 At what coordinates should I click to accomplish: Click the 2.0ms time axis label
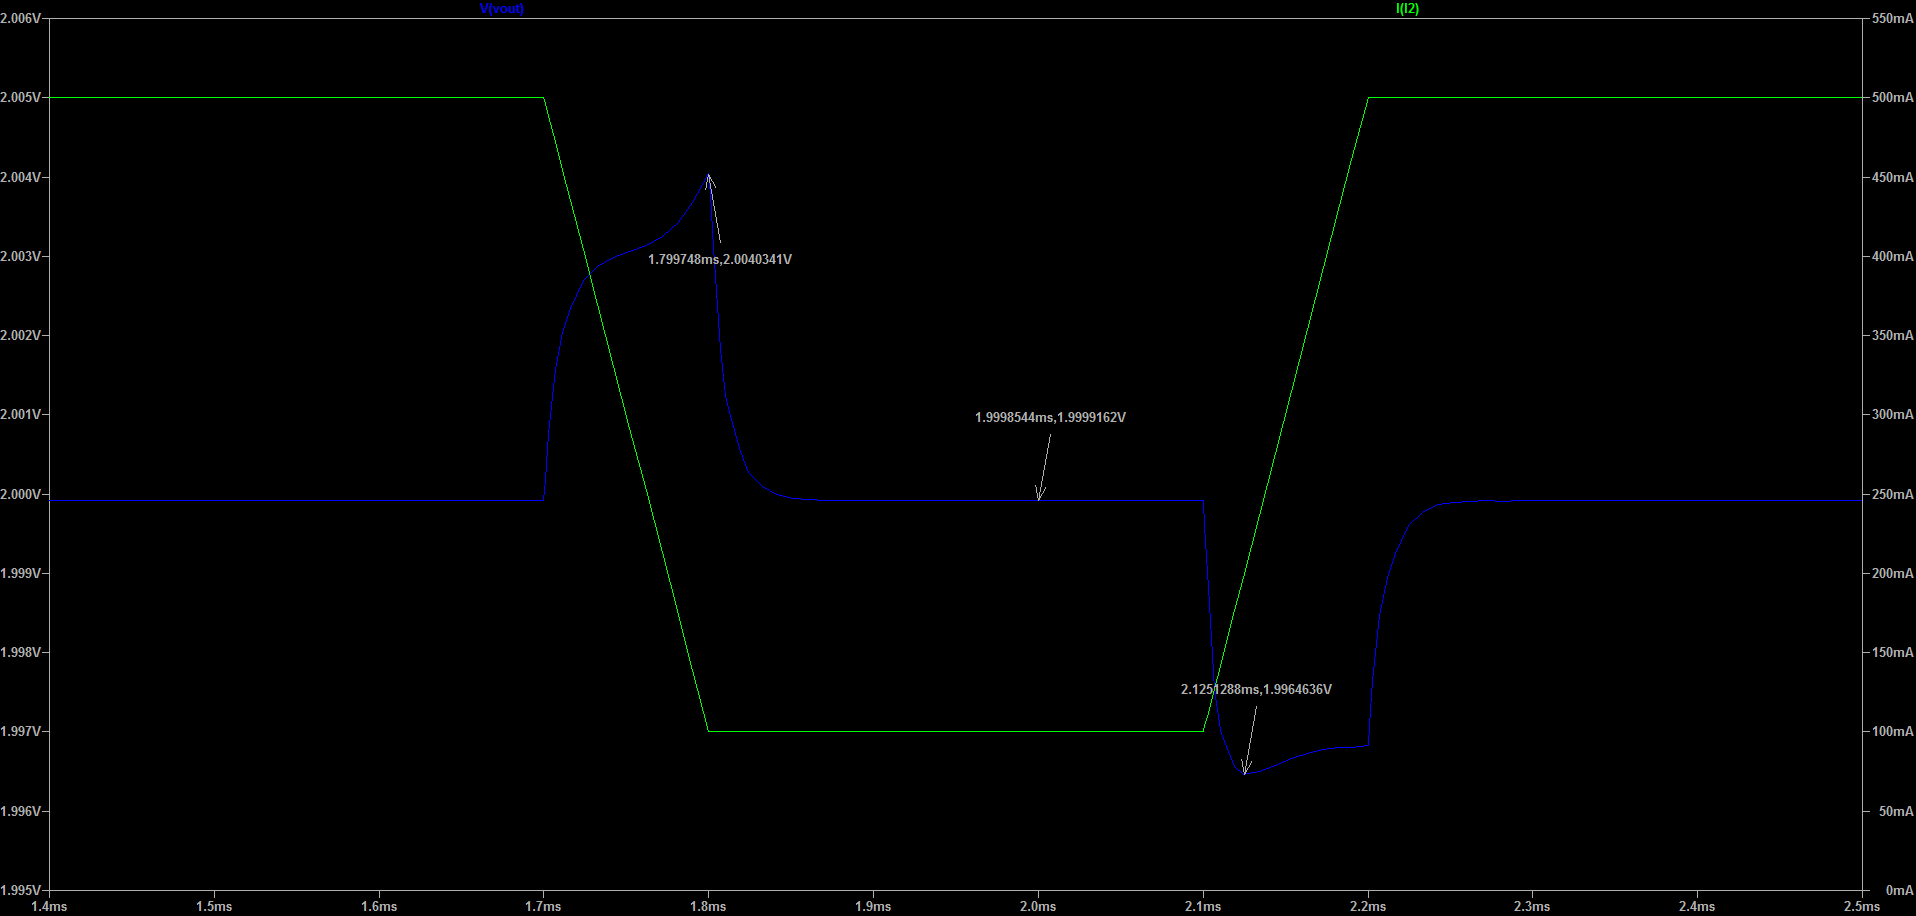click(1038, 907)
